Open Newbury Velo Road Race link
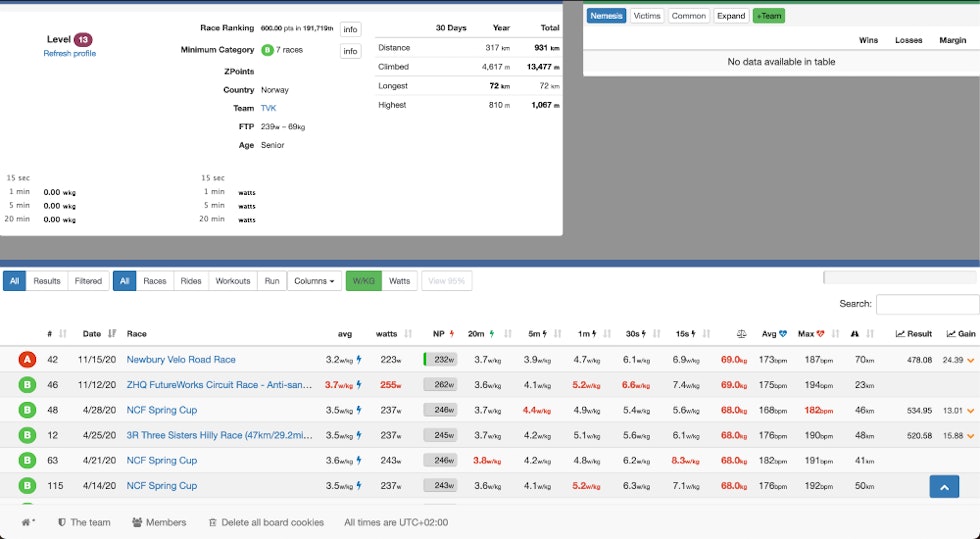 181,360
